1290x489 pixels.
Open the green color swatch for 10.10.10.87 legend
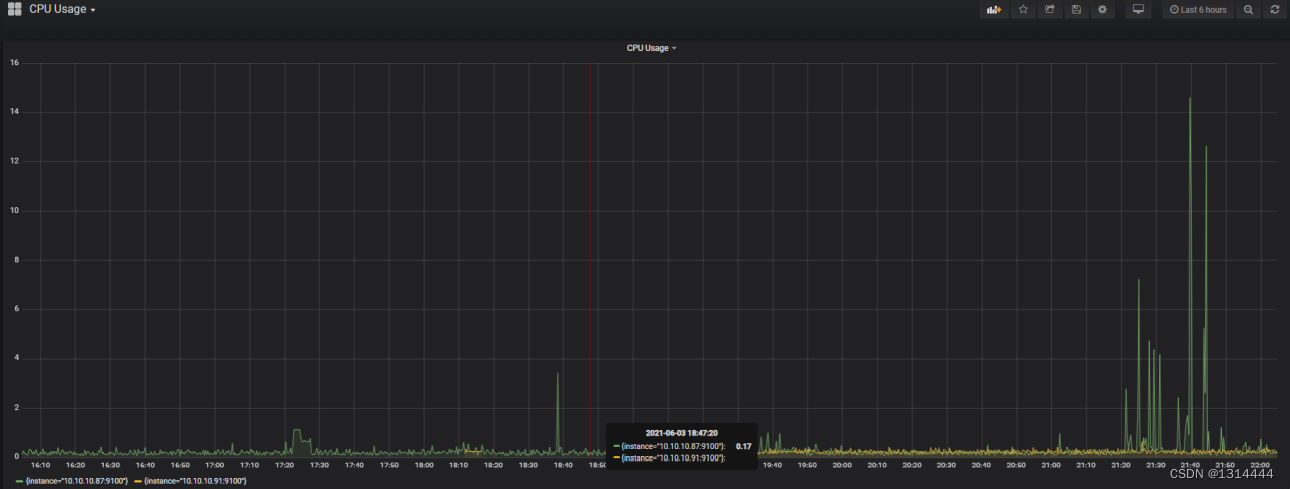19,481
